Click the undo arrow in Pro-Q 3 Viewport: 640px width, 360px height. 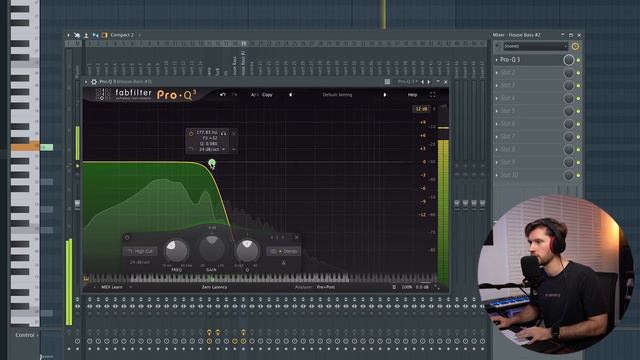[222, 95]
